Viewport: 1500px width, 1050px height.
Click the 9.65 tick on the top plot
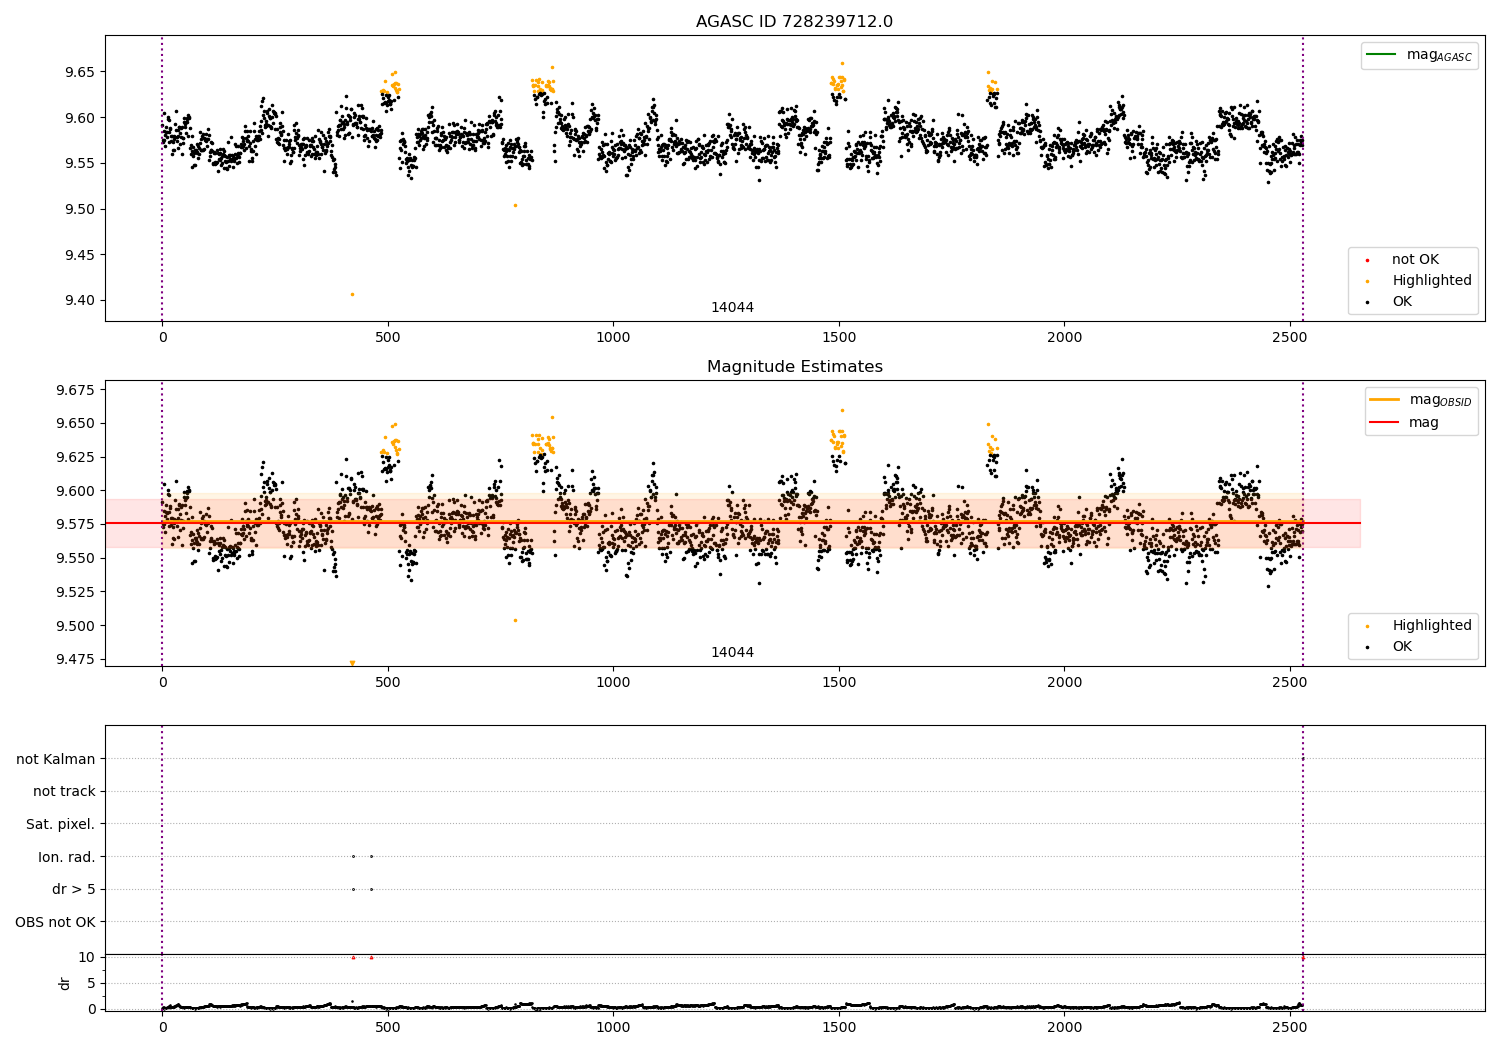(x=80, y=72)
